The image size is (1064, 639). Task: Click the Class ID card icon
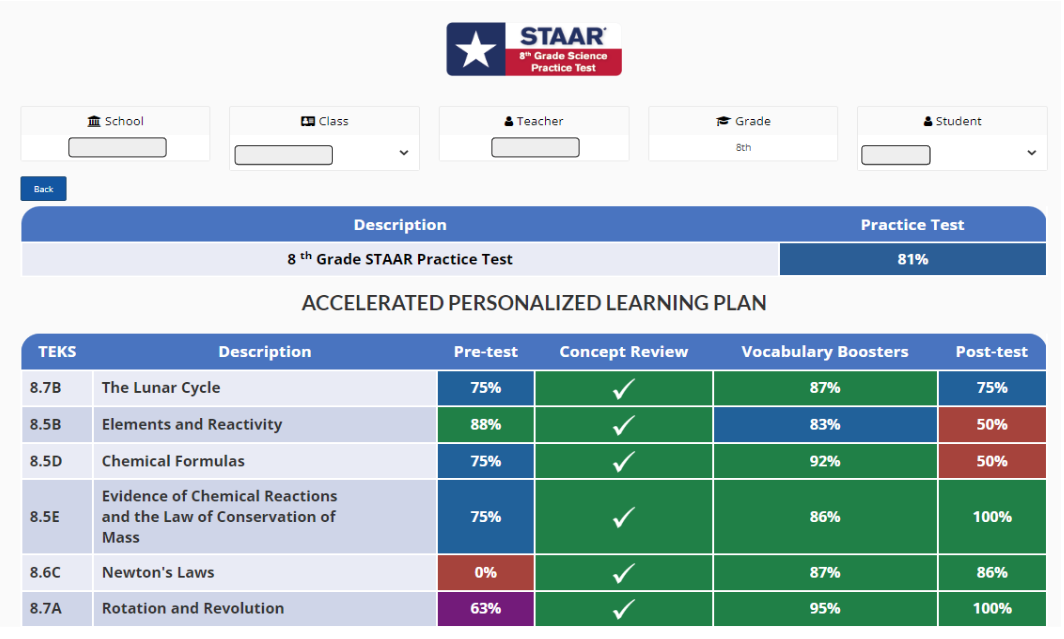(308, 121)
